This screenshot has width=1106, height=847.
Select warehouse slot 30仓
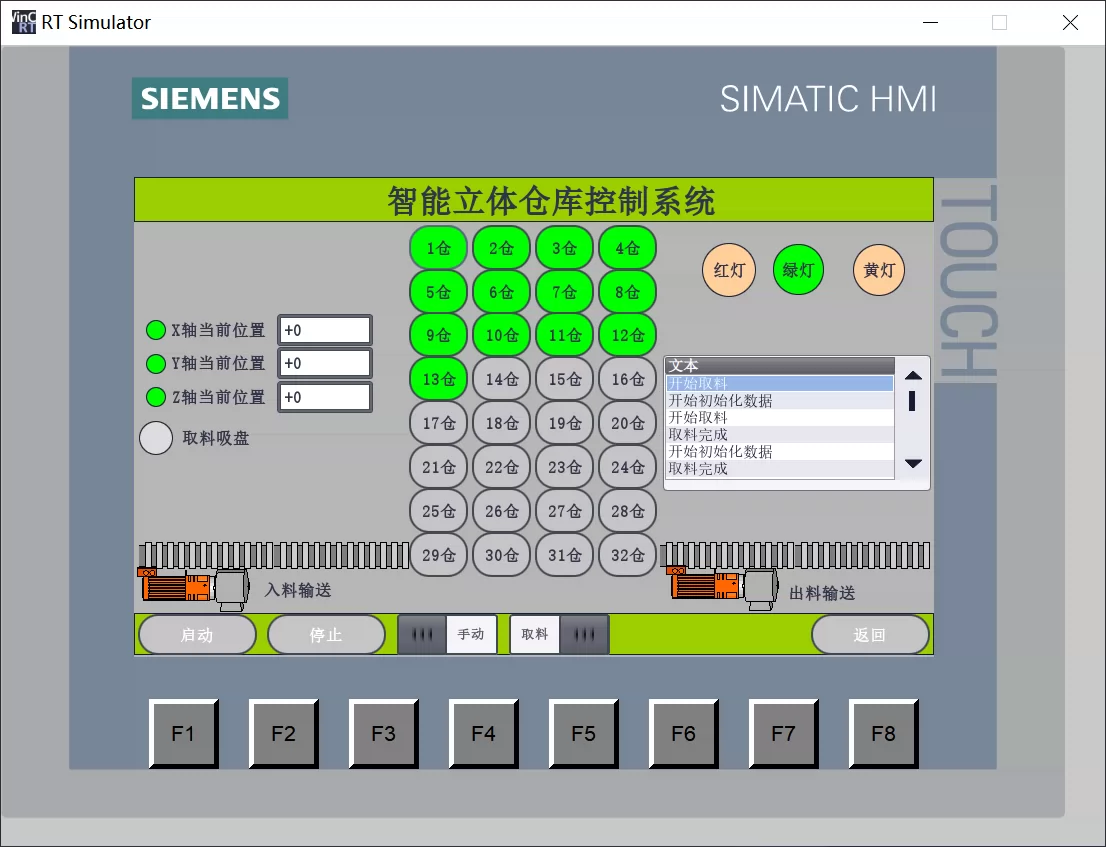point(502,555)
